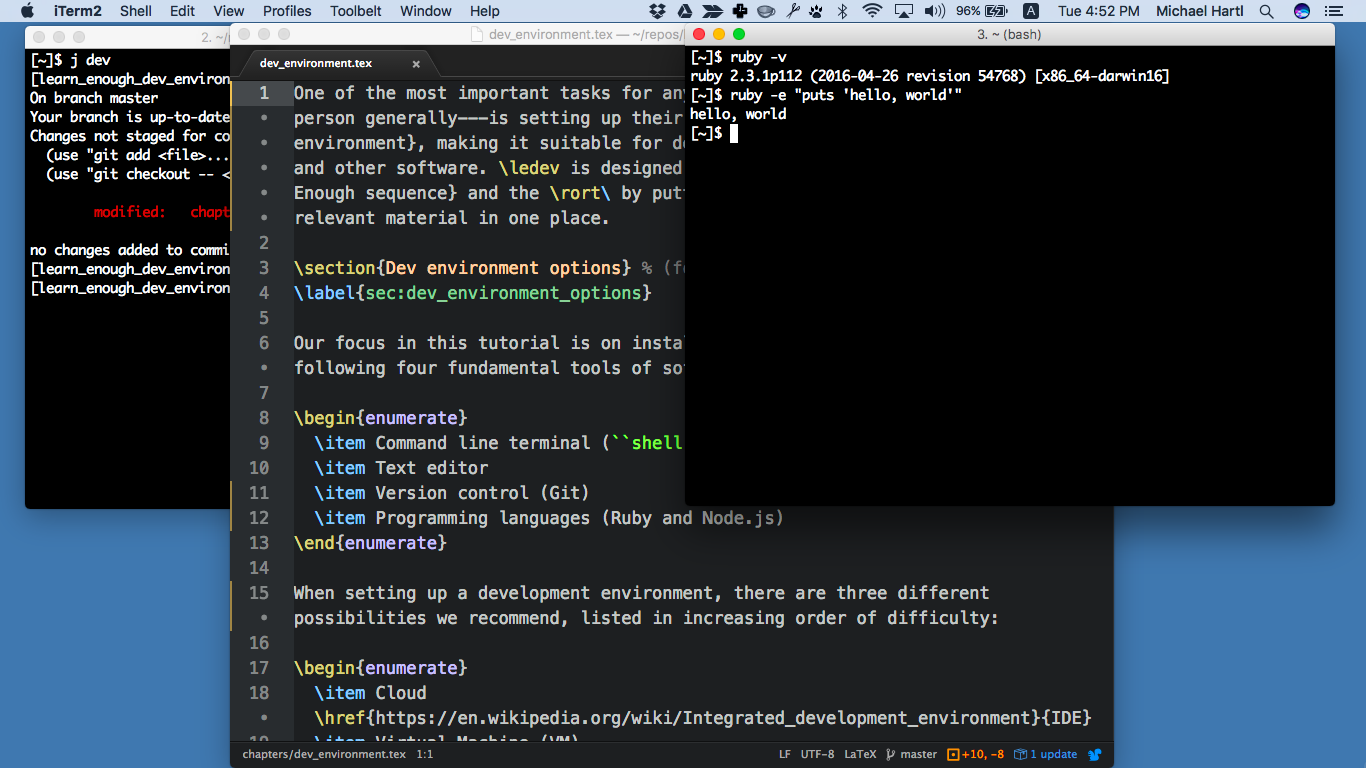Open the Bluetooth status icon
The image size is (1366, 768).
842,11
